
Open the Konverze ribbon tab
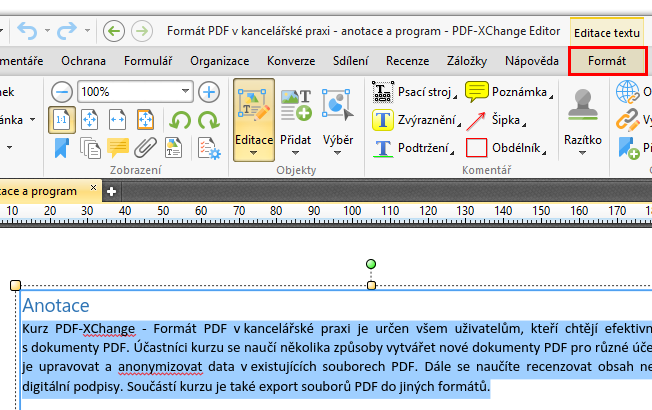click(291, 61)
